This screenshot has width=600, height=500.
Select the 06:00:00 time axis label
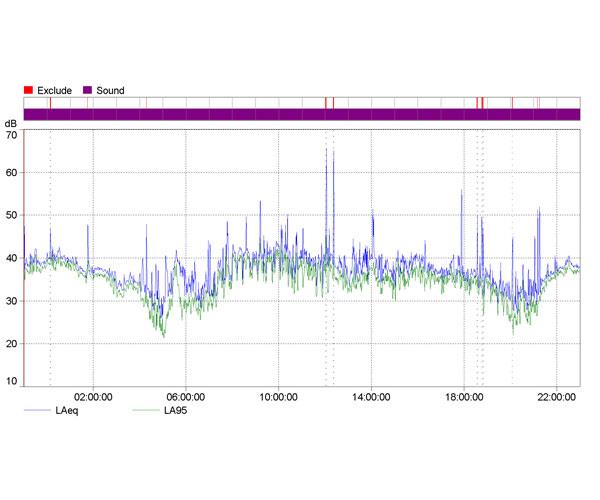(x=186, y=396)
